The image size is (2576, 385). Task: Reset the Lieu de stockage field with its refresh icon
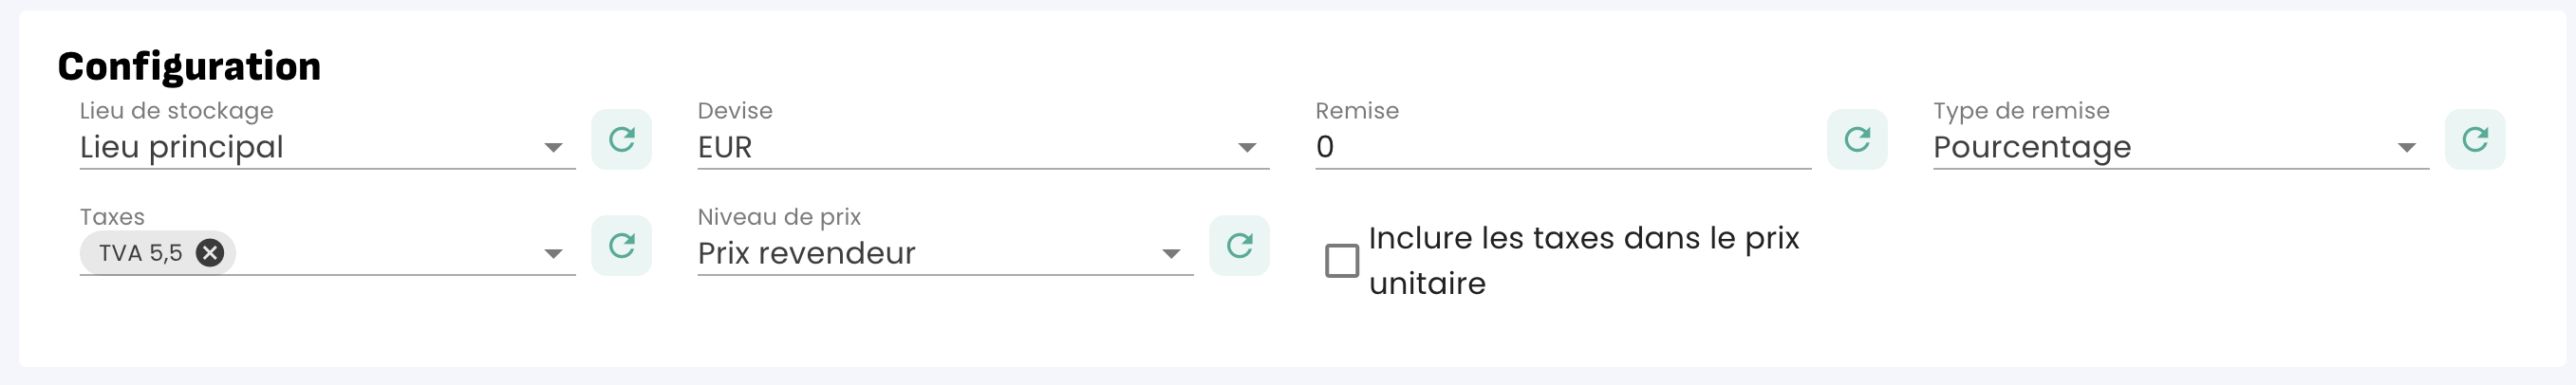(x=621, y=139)
